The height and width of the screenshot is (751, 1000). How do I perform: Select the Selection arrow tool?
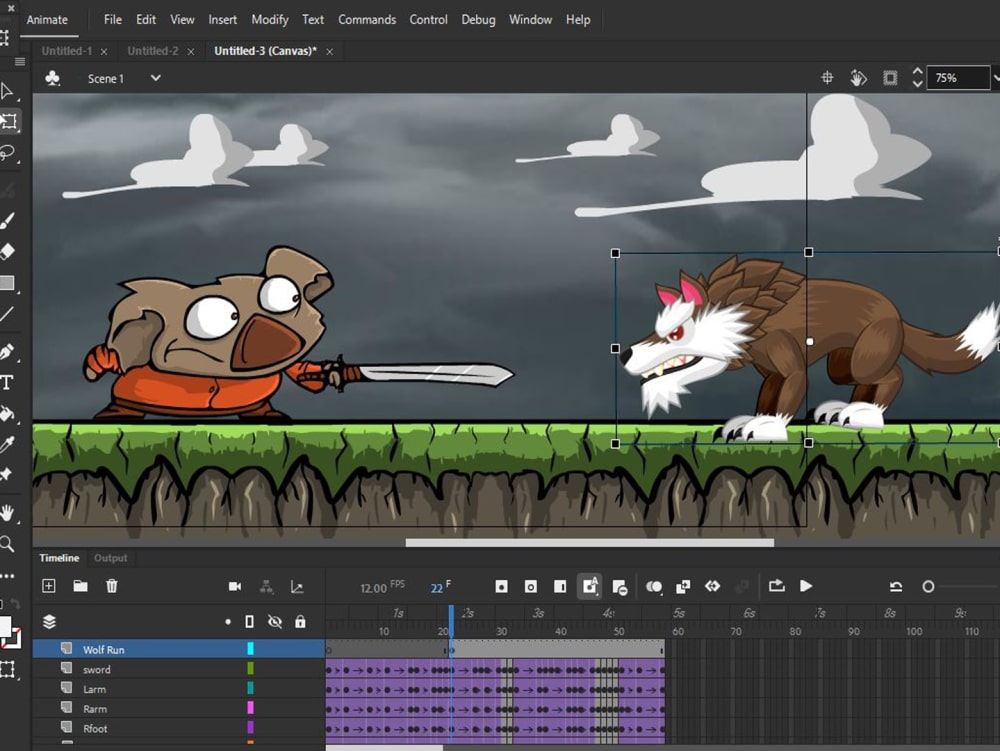[x=8, y=91]
